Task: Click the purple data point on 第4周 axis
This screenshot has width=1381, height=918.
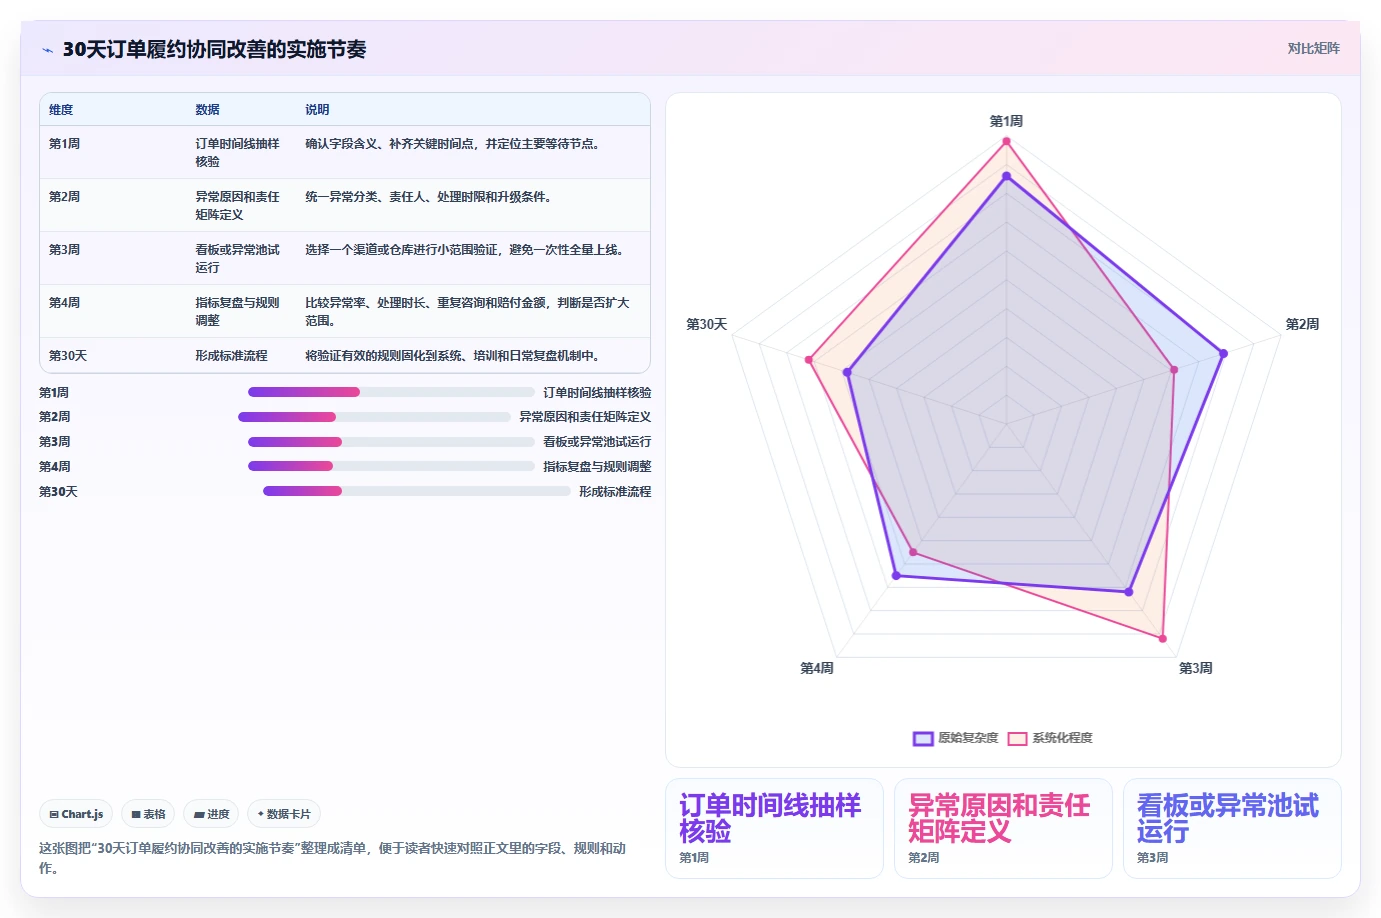Action: pos(896,576)
